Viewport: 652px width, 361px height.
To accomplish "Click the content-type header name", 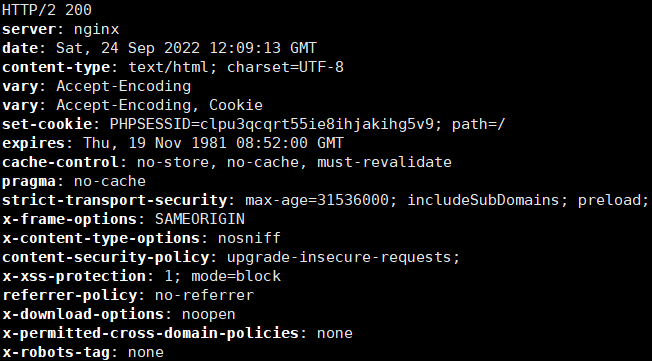I will click(x=57, y=68).
